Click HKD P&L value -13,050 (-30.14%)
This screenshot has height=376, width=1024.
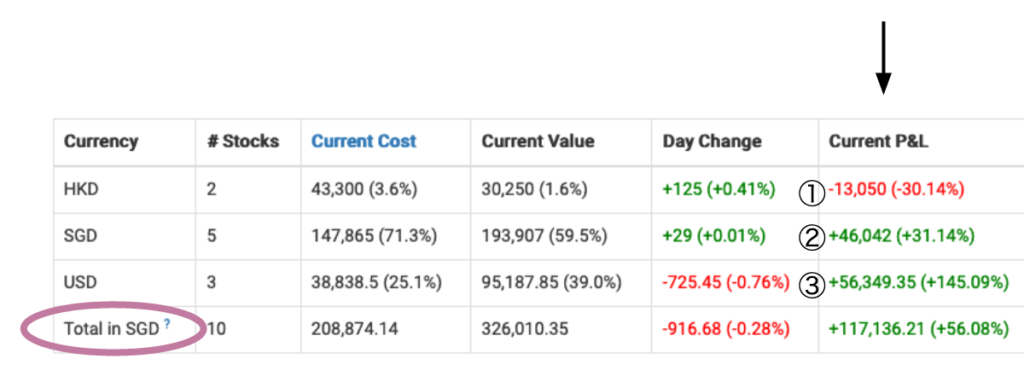(896, 189)
